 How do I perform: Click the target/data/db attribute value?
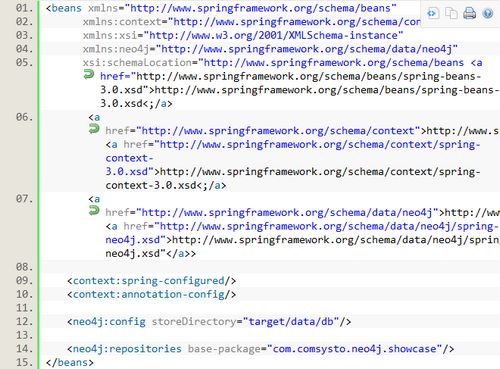pos(291,322)
